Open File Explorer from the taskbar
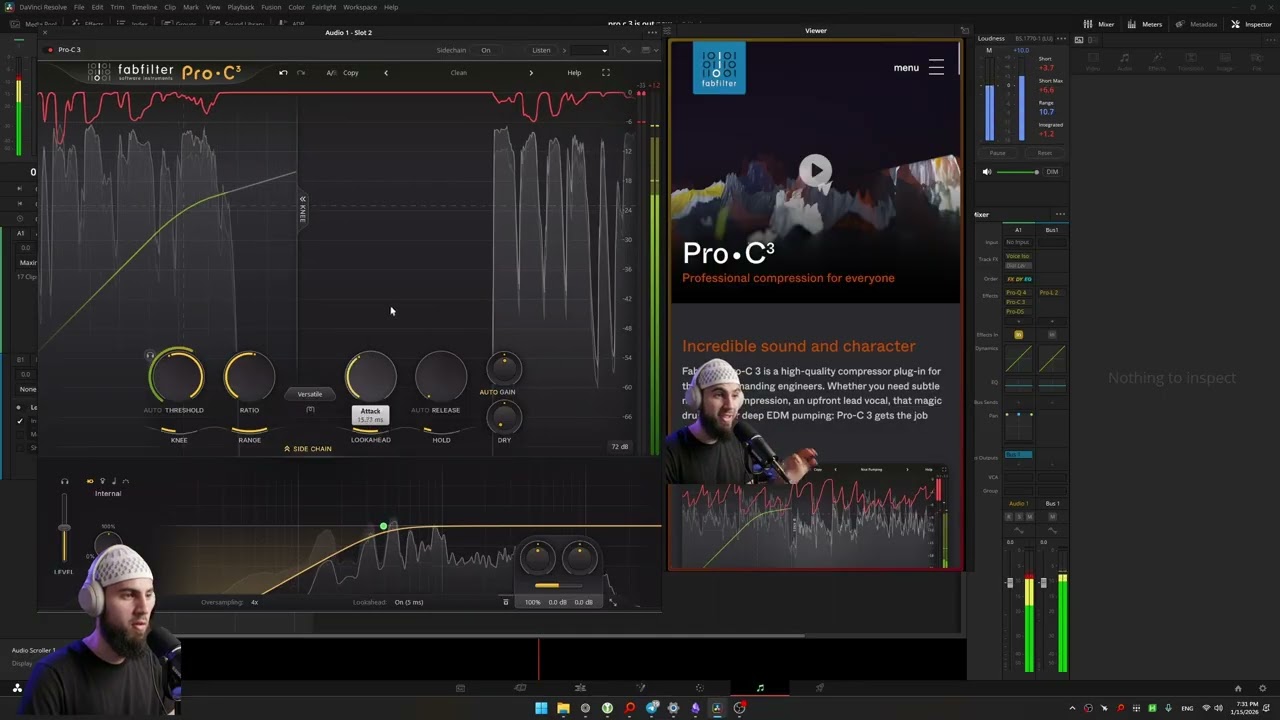The width and height of the screenshot is (1280, 720). [563, 708]
